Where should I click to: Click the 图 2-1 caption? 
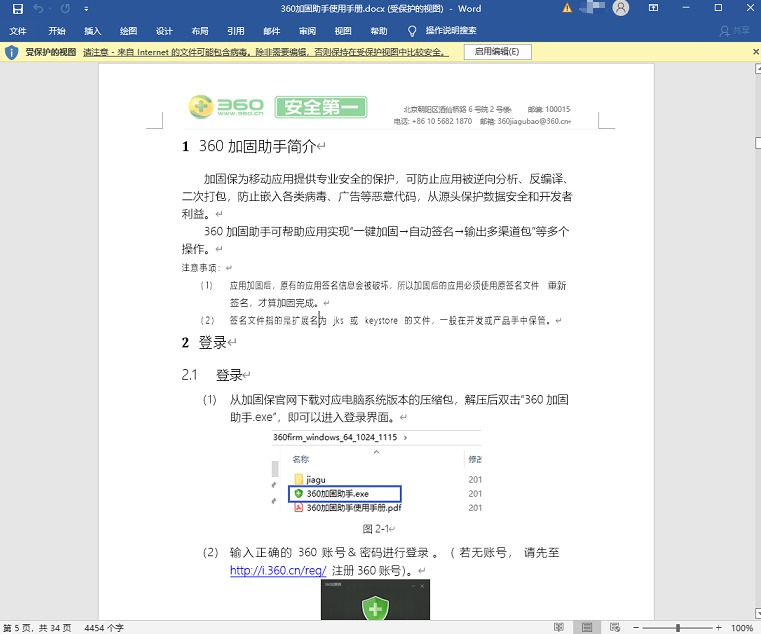[376, 529]
